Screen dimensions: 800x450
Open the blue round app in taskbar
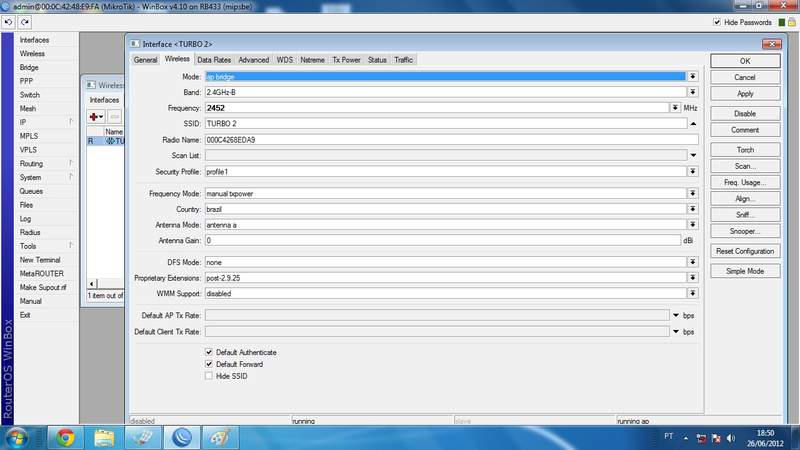point(182,437)
